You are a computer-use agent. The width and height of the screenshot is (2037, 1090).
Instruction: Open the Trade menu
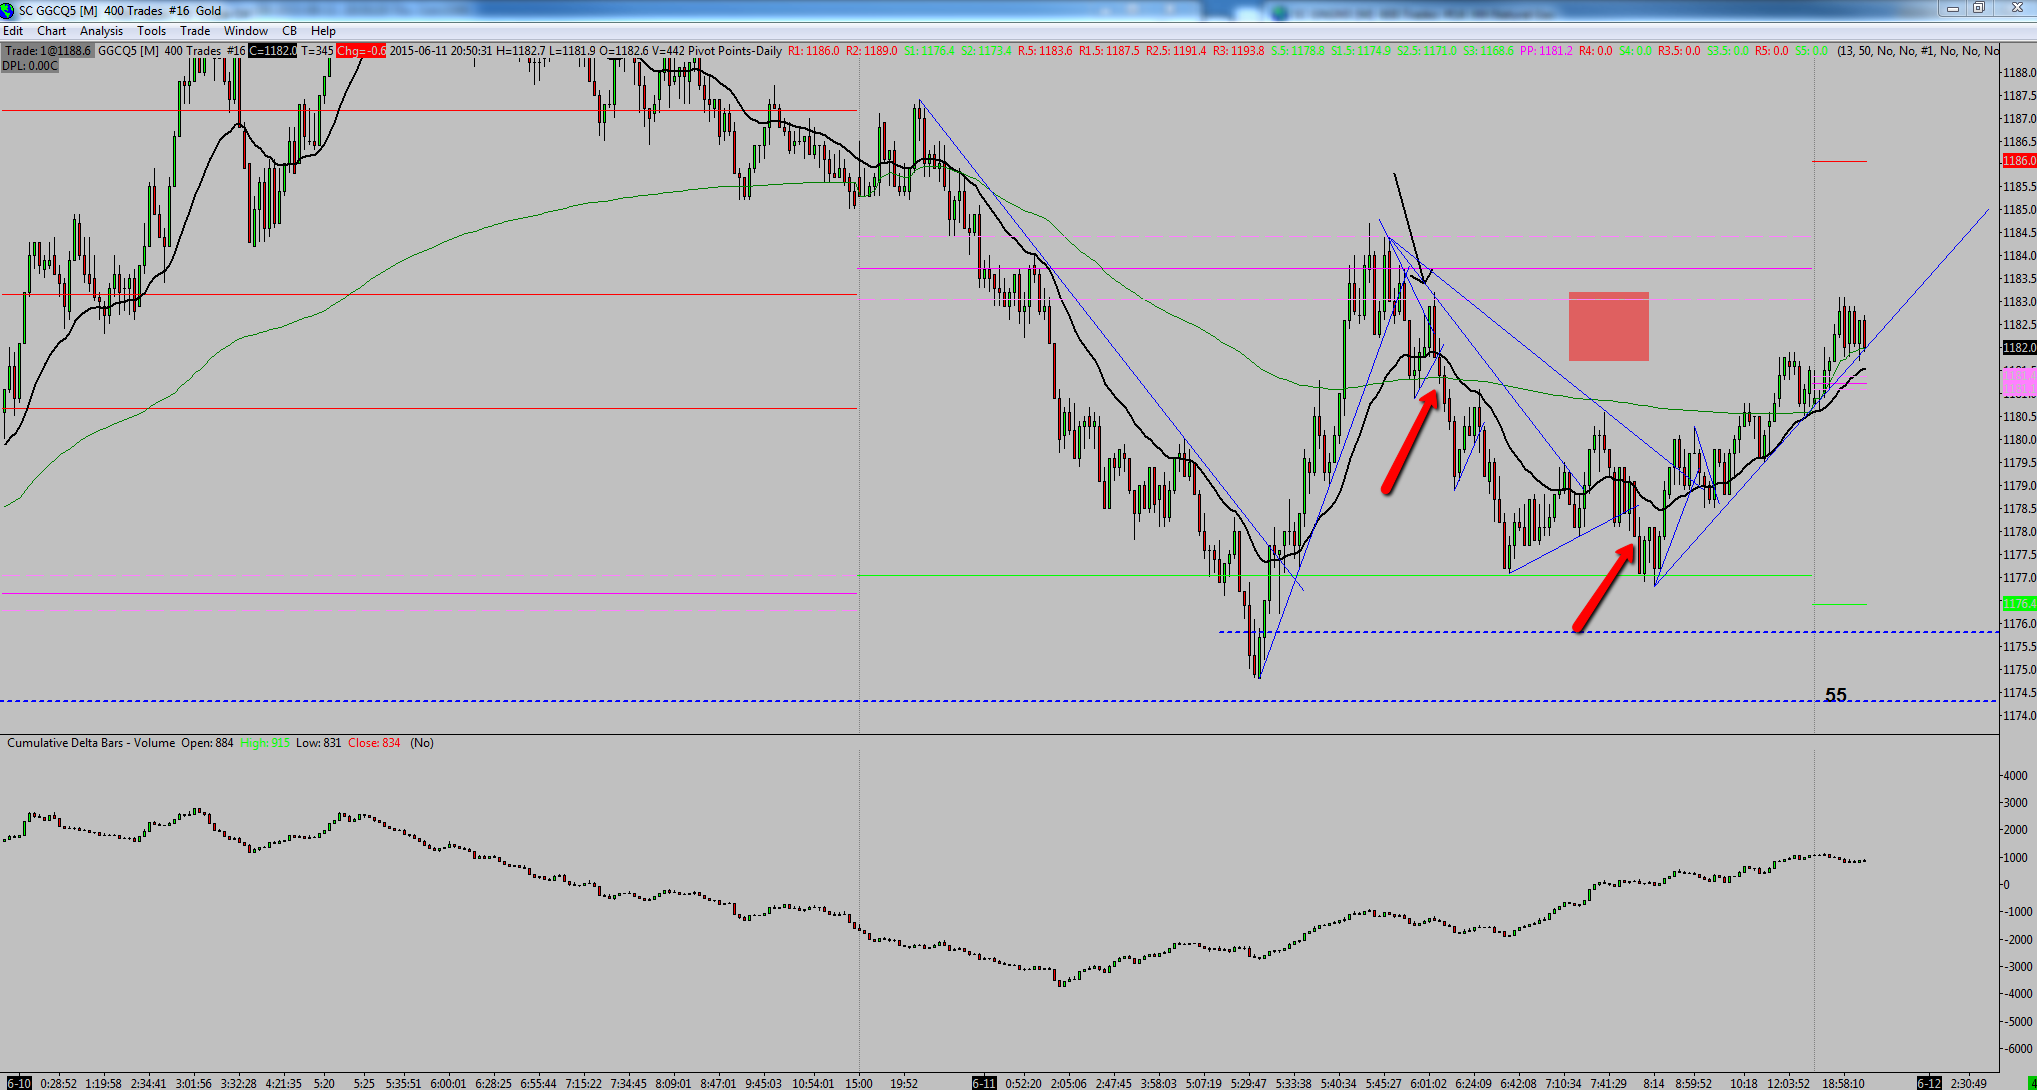click(x=195, y=31)
